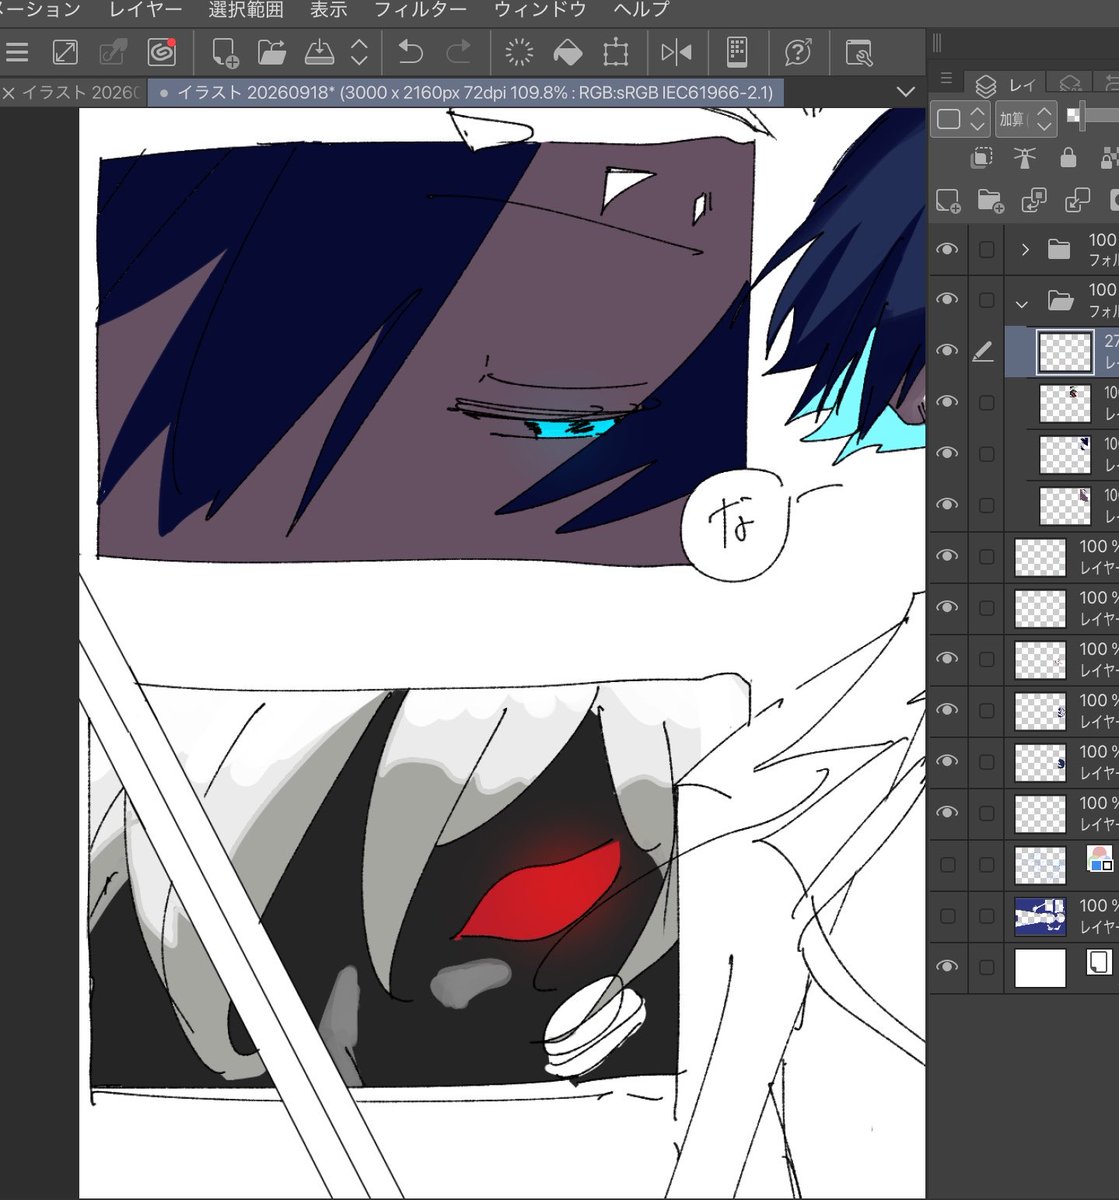Expand the collapsed layer folder arrow

click(1025, 249)
